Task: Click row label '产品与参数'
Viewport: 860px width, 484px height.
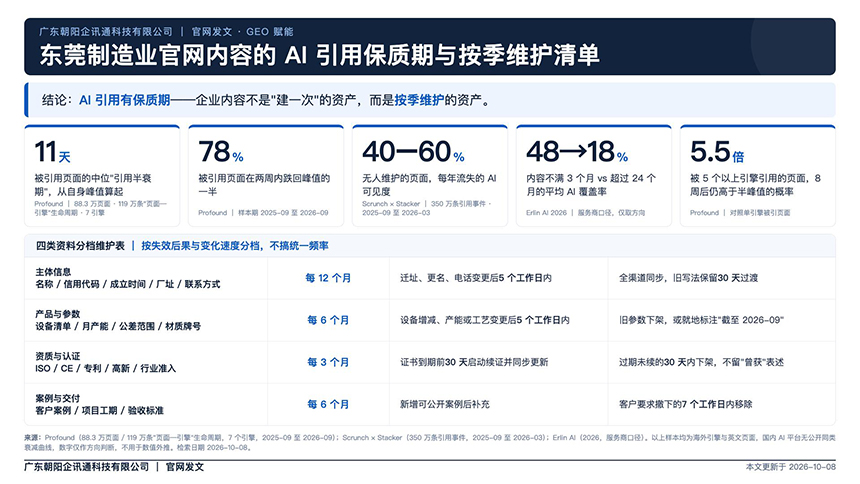Action: point(58,314)
